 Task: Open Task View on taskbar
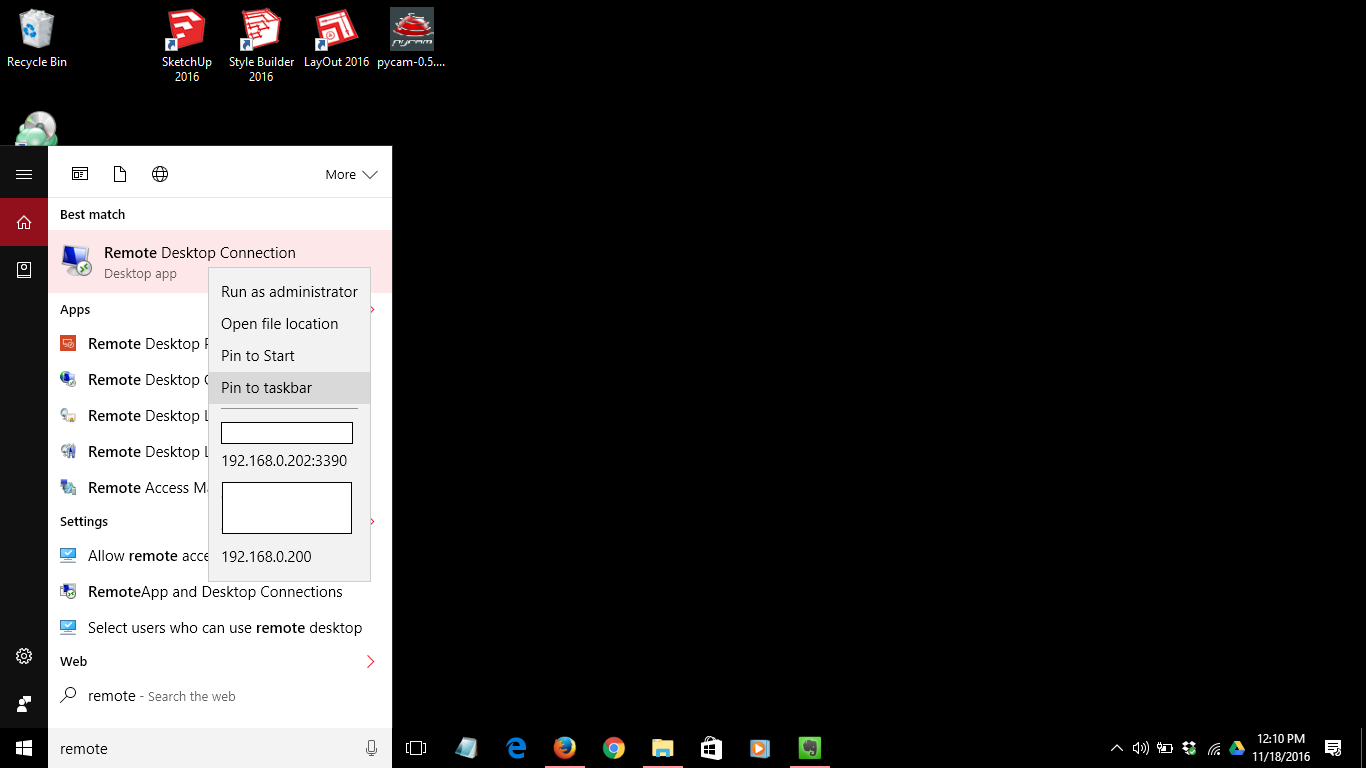click(x=416, y=748)
